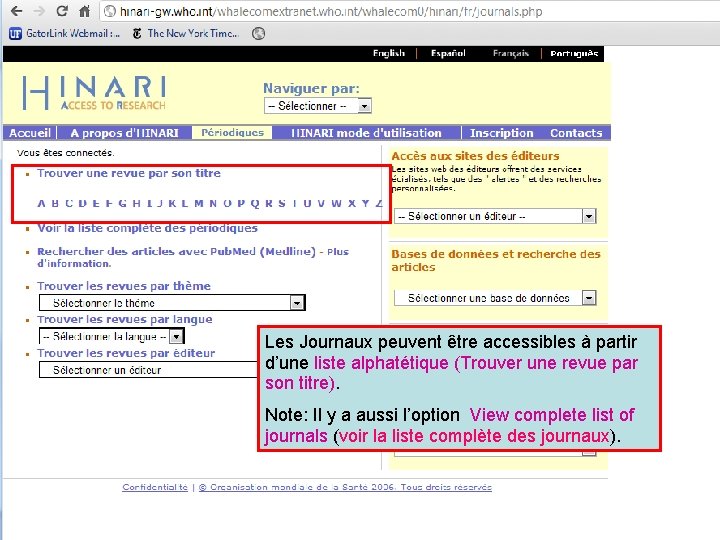Browse journals starting with letter X
This screenshot has height=540, width=720.
pos(352,203)
